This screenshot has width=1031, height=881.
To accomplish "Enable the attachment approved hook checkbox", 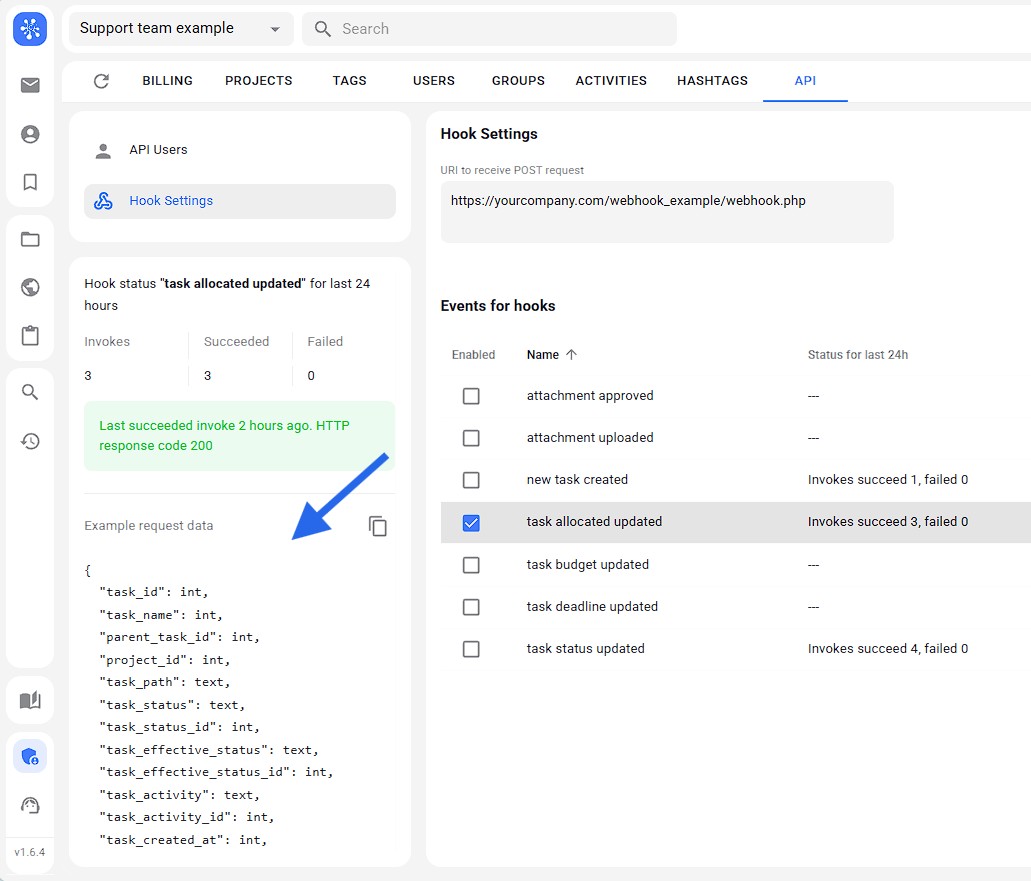I will (471, 396).
